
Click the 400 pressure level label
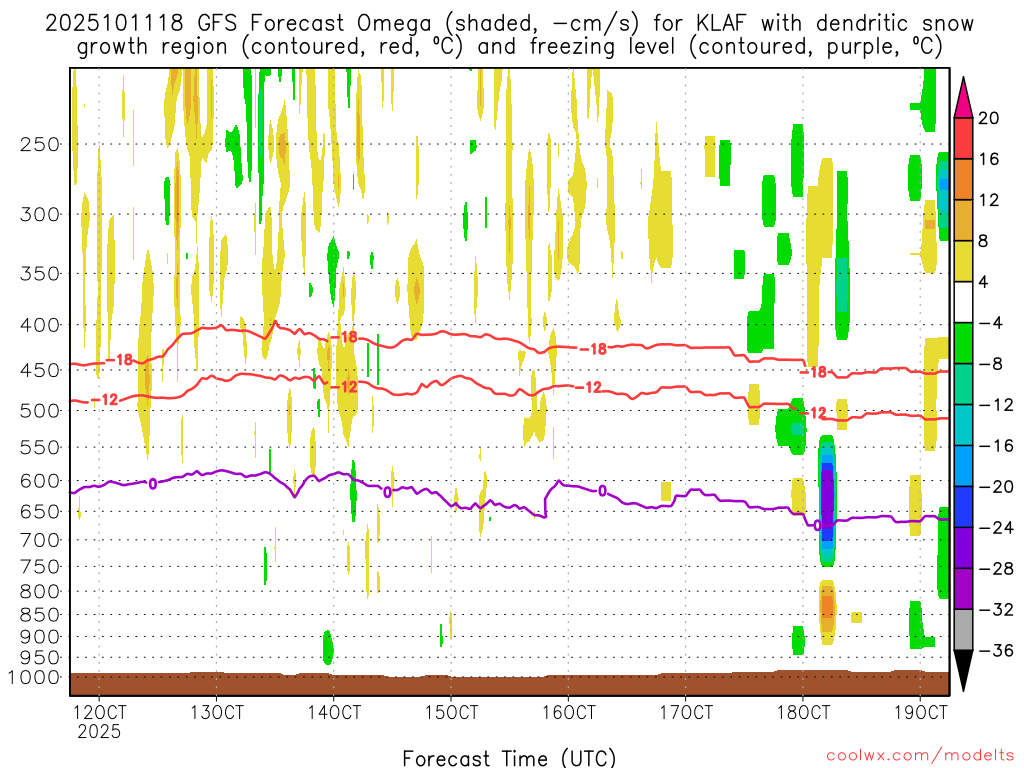coord(40,325)
